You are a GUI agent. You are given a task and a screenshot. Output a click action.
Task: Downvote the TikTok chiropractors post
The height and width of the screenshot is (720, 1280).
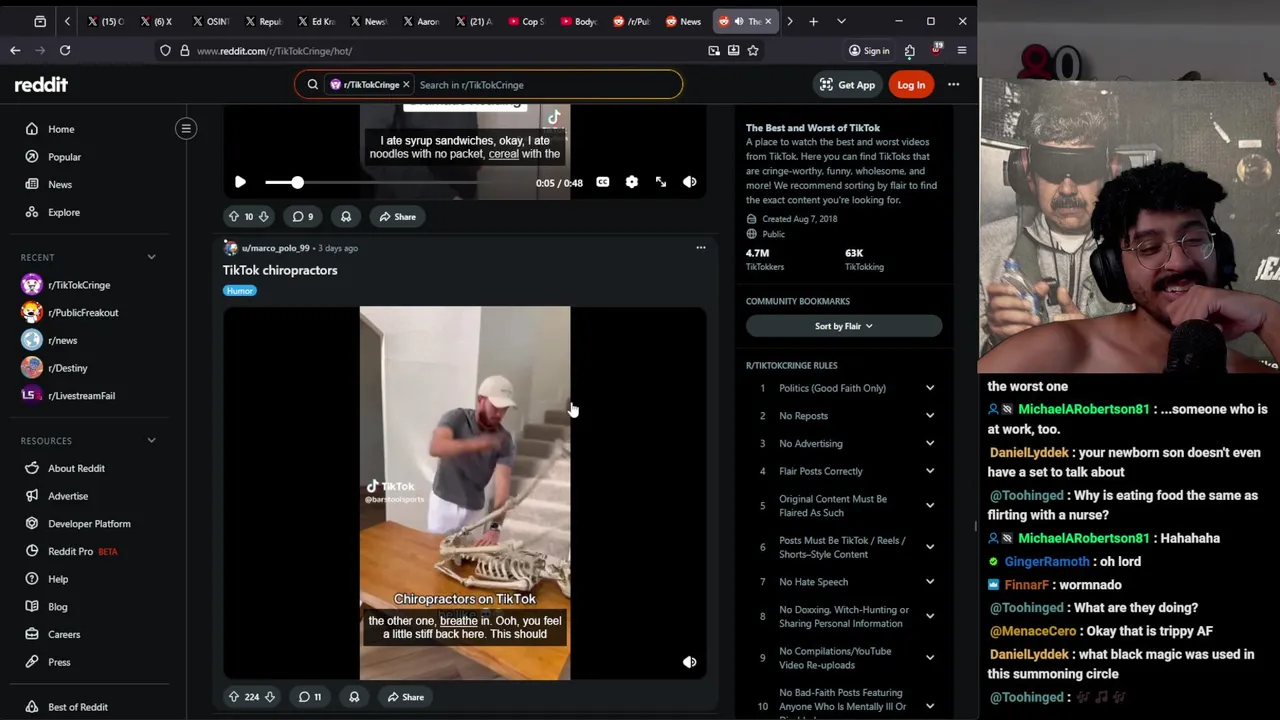(x=269, y=697)
